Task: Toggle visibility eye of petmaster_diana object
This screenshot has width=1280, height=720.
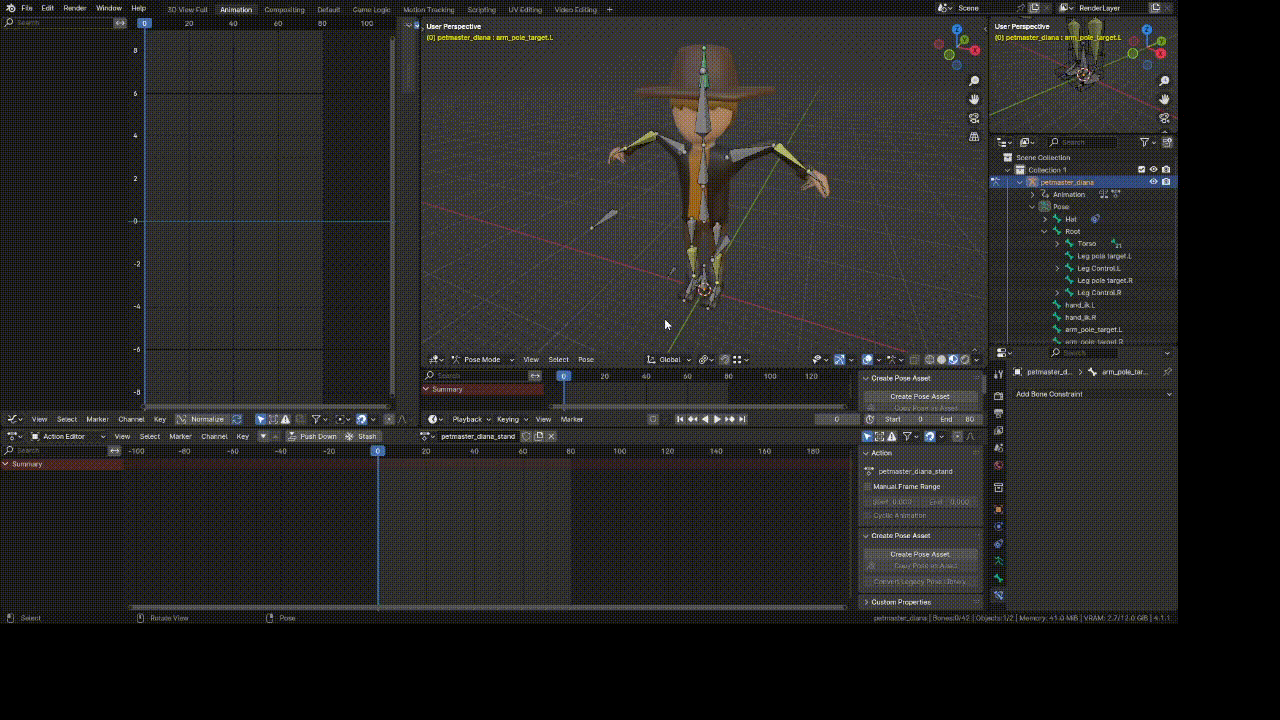Action: (1153, 182)
